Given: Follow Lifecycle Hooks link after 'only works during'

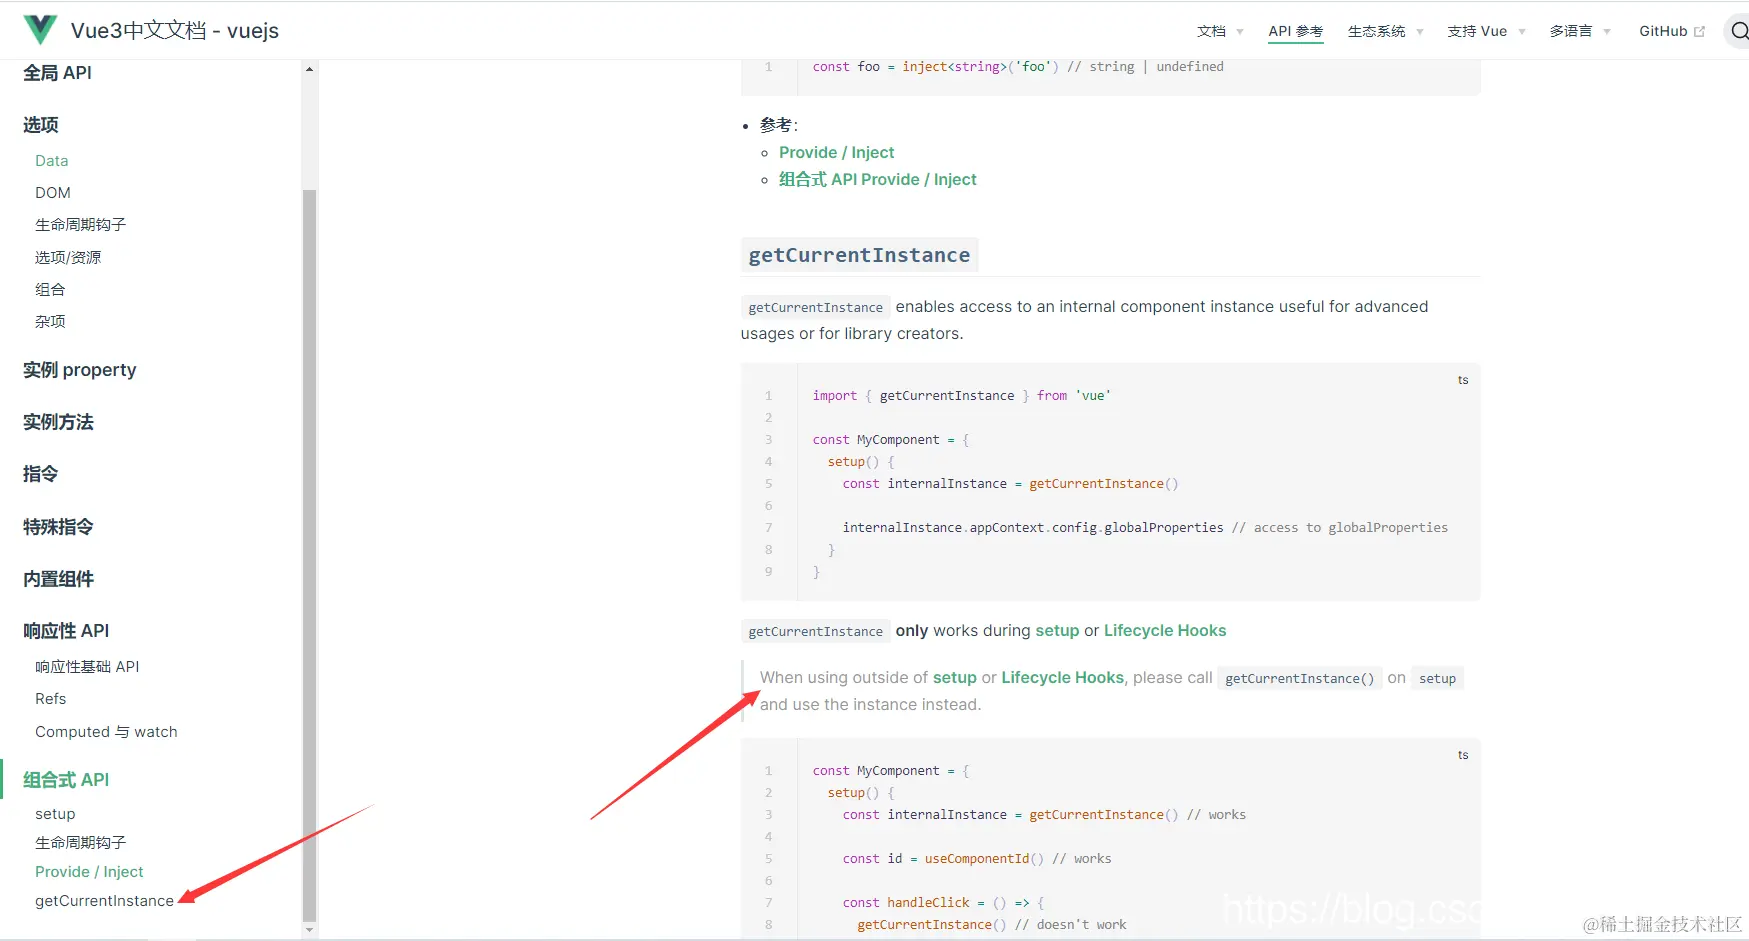Looking at the screenshot, I should (x=1165, y=631).
